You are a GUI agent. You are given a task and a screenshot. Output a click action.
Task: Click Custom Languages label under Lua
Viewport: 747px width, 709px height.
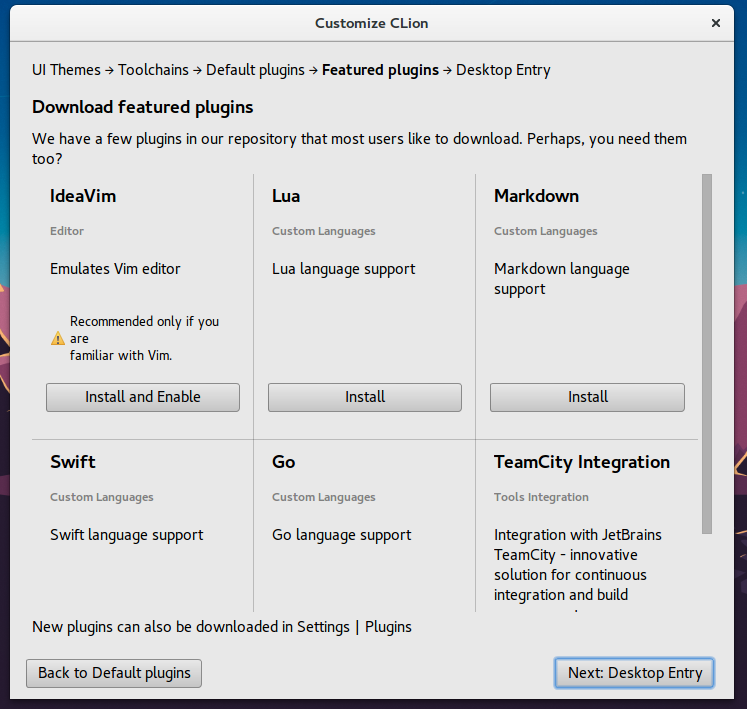[323, 231]
